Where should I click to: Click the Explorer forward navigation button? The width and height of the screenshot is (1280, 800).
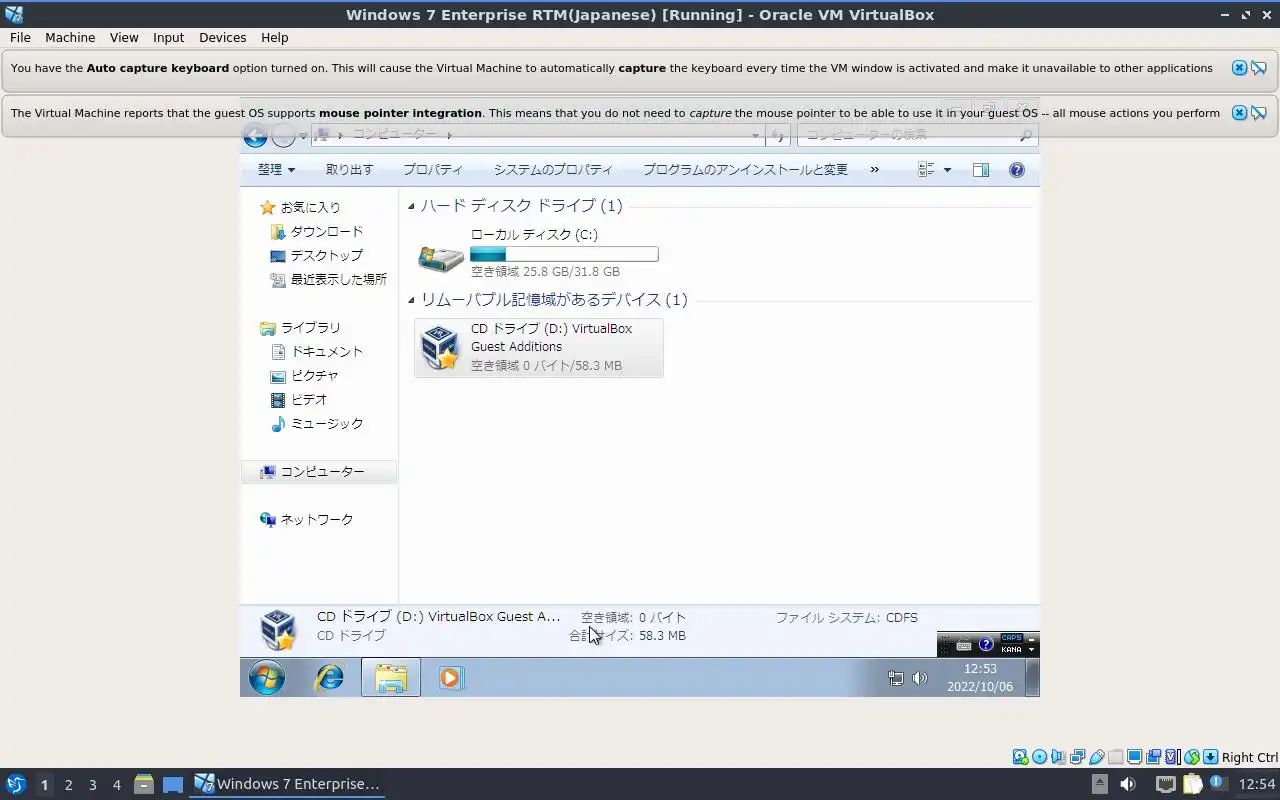tap(283, 135)
